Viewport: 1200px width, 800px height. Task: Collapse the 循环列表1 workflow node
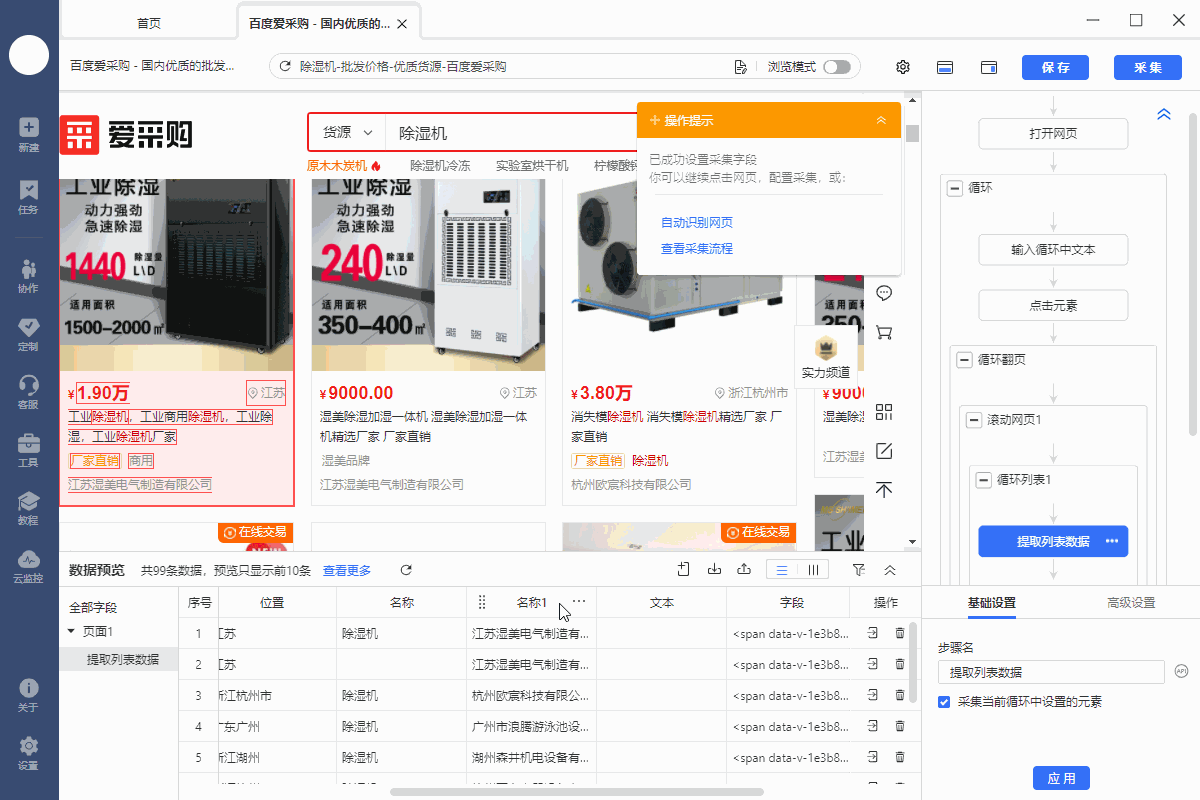(984, 480)
